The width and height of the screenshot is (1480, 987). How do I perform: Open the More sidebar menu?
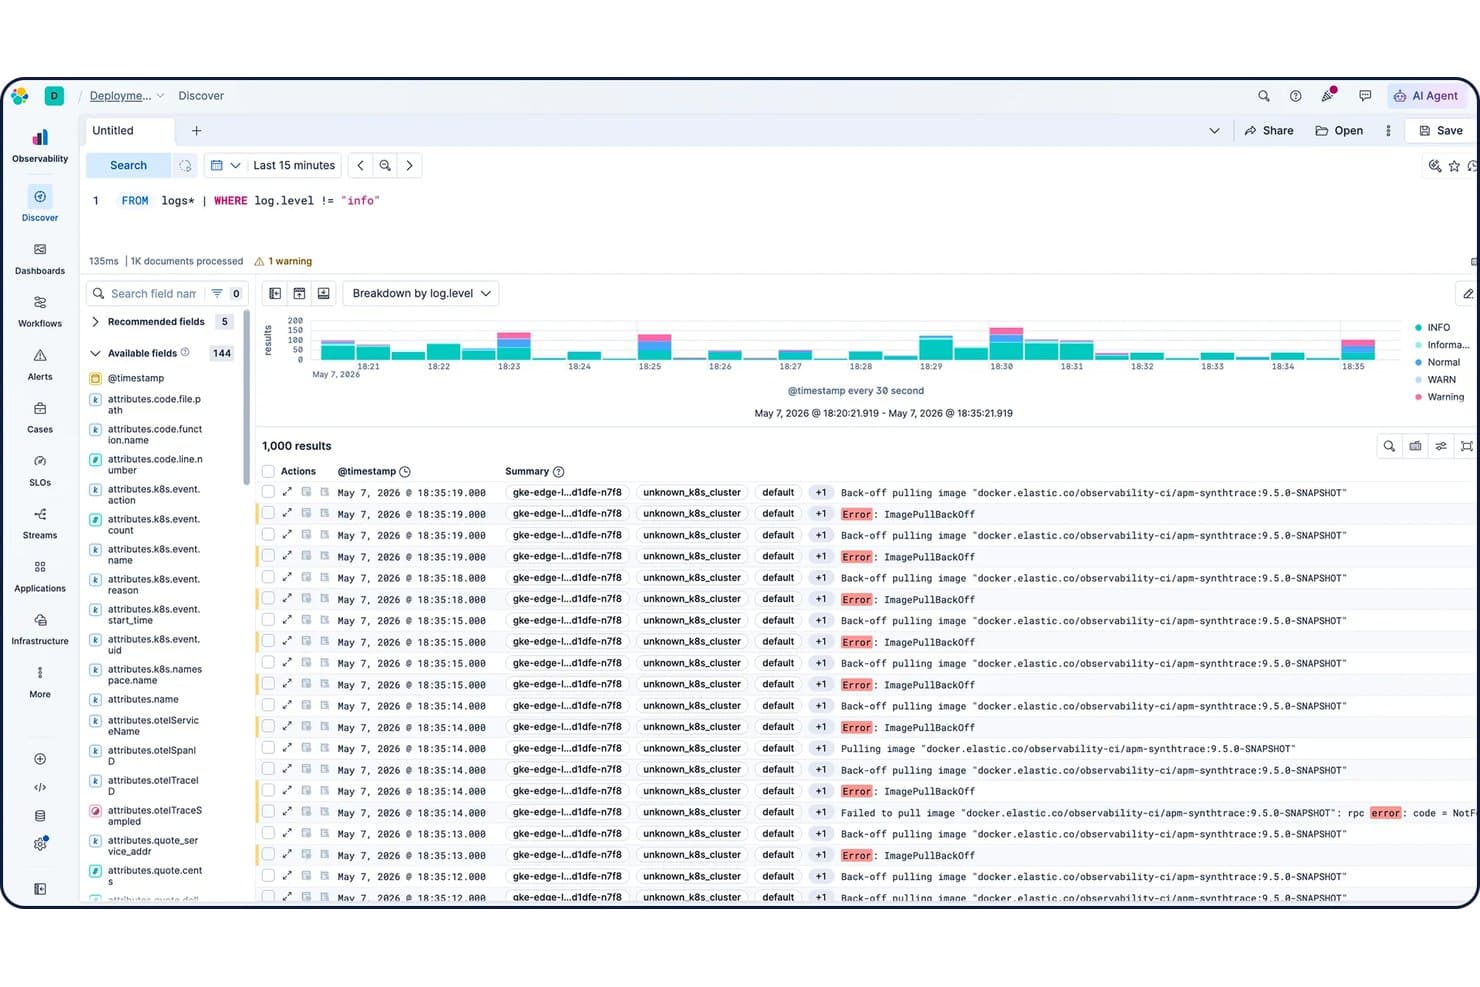pos(40,682)
